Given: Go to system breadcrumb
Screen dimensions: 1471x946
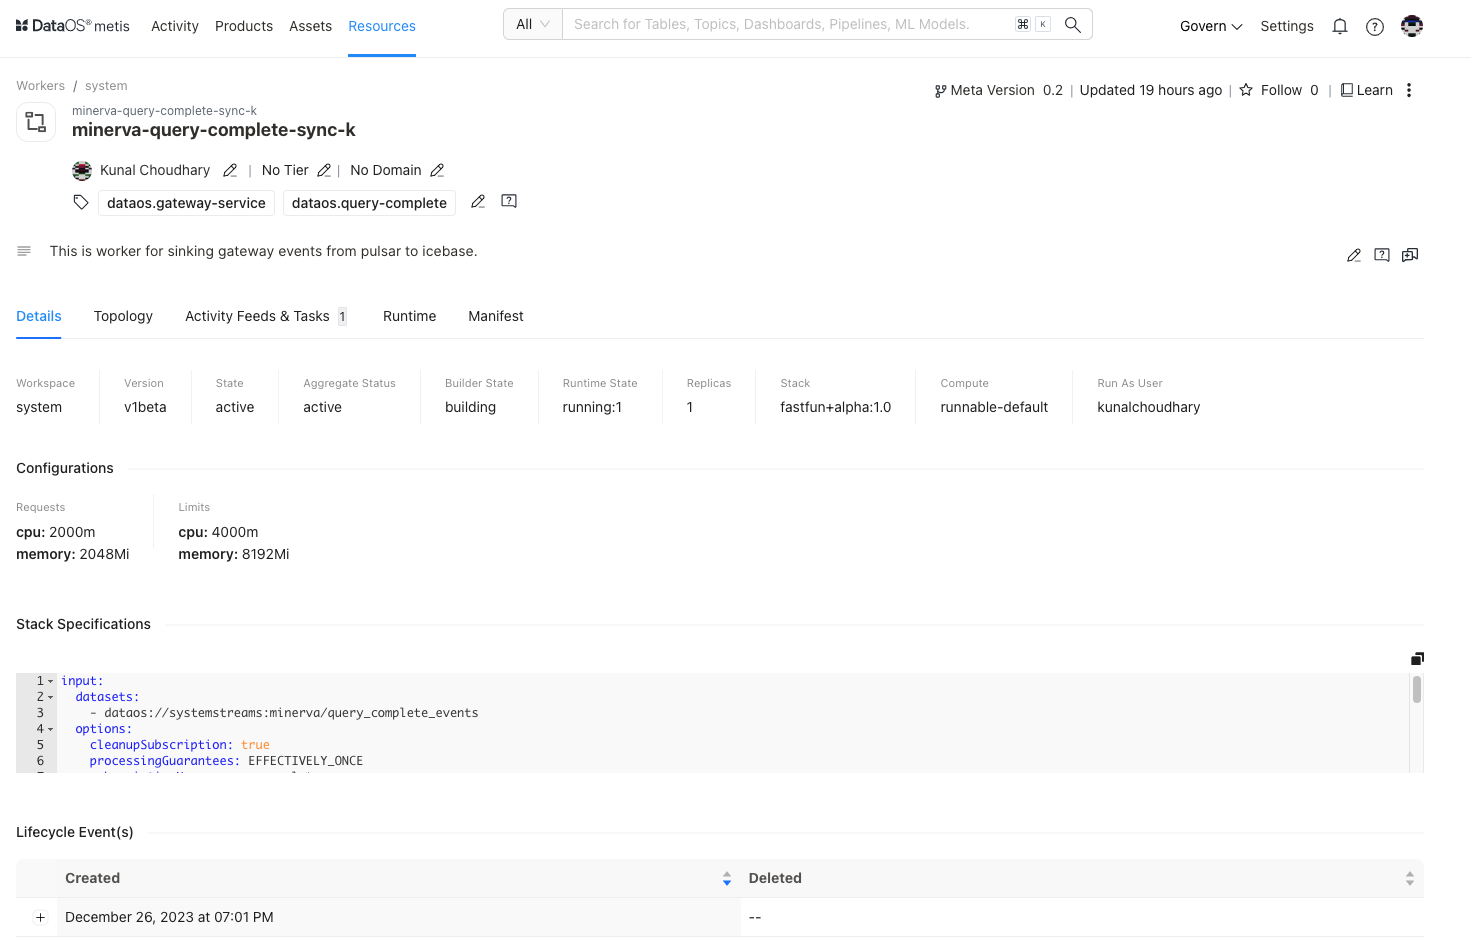Looking at the screenshot, I should [106, 86].
